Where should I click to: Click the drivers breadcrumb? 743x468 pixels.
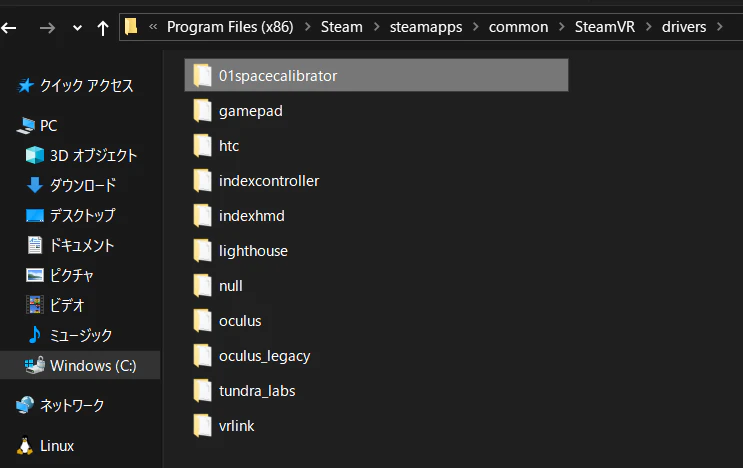(684, 27)
